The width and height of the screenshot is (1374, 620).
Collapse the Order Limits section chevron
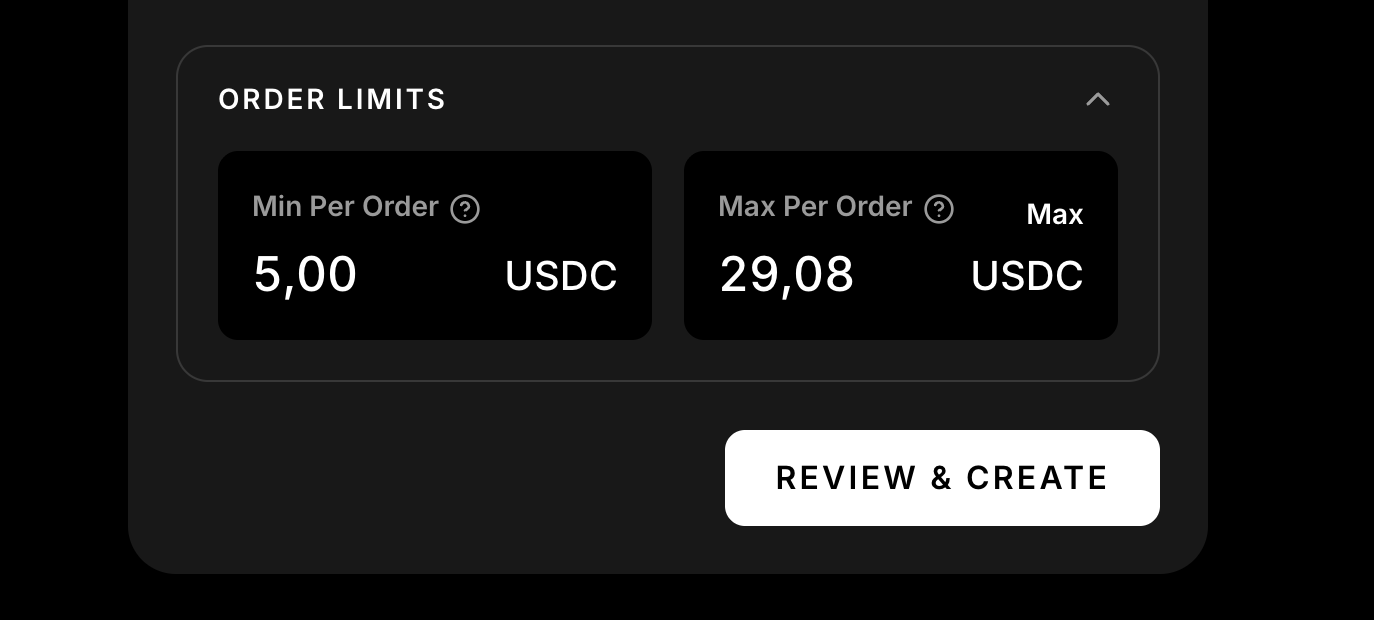[x=1098, y=99]
